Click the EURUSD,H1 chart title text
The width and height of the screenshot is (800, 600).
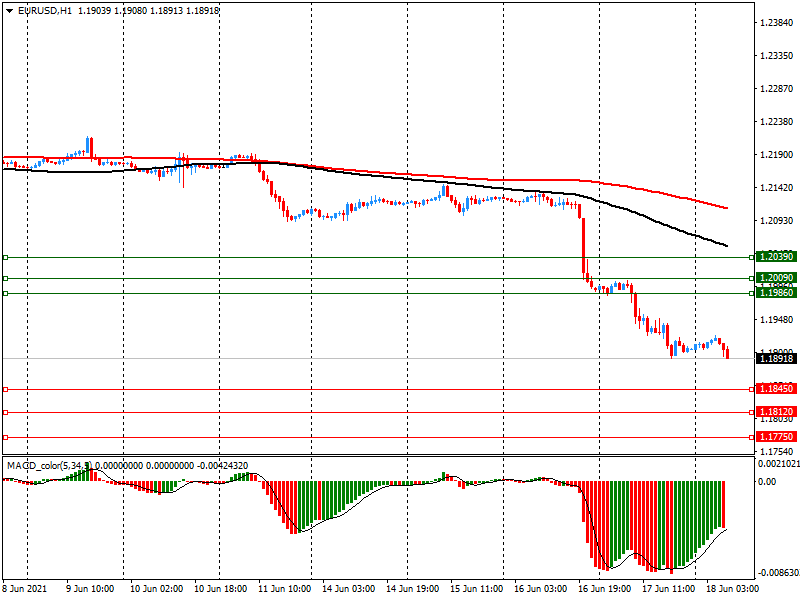point(45,11)
